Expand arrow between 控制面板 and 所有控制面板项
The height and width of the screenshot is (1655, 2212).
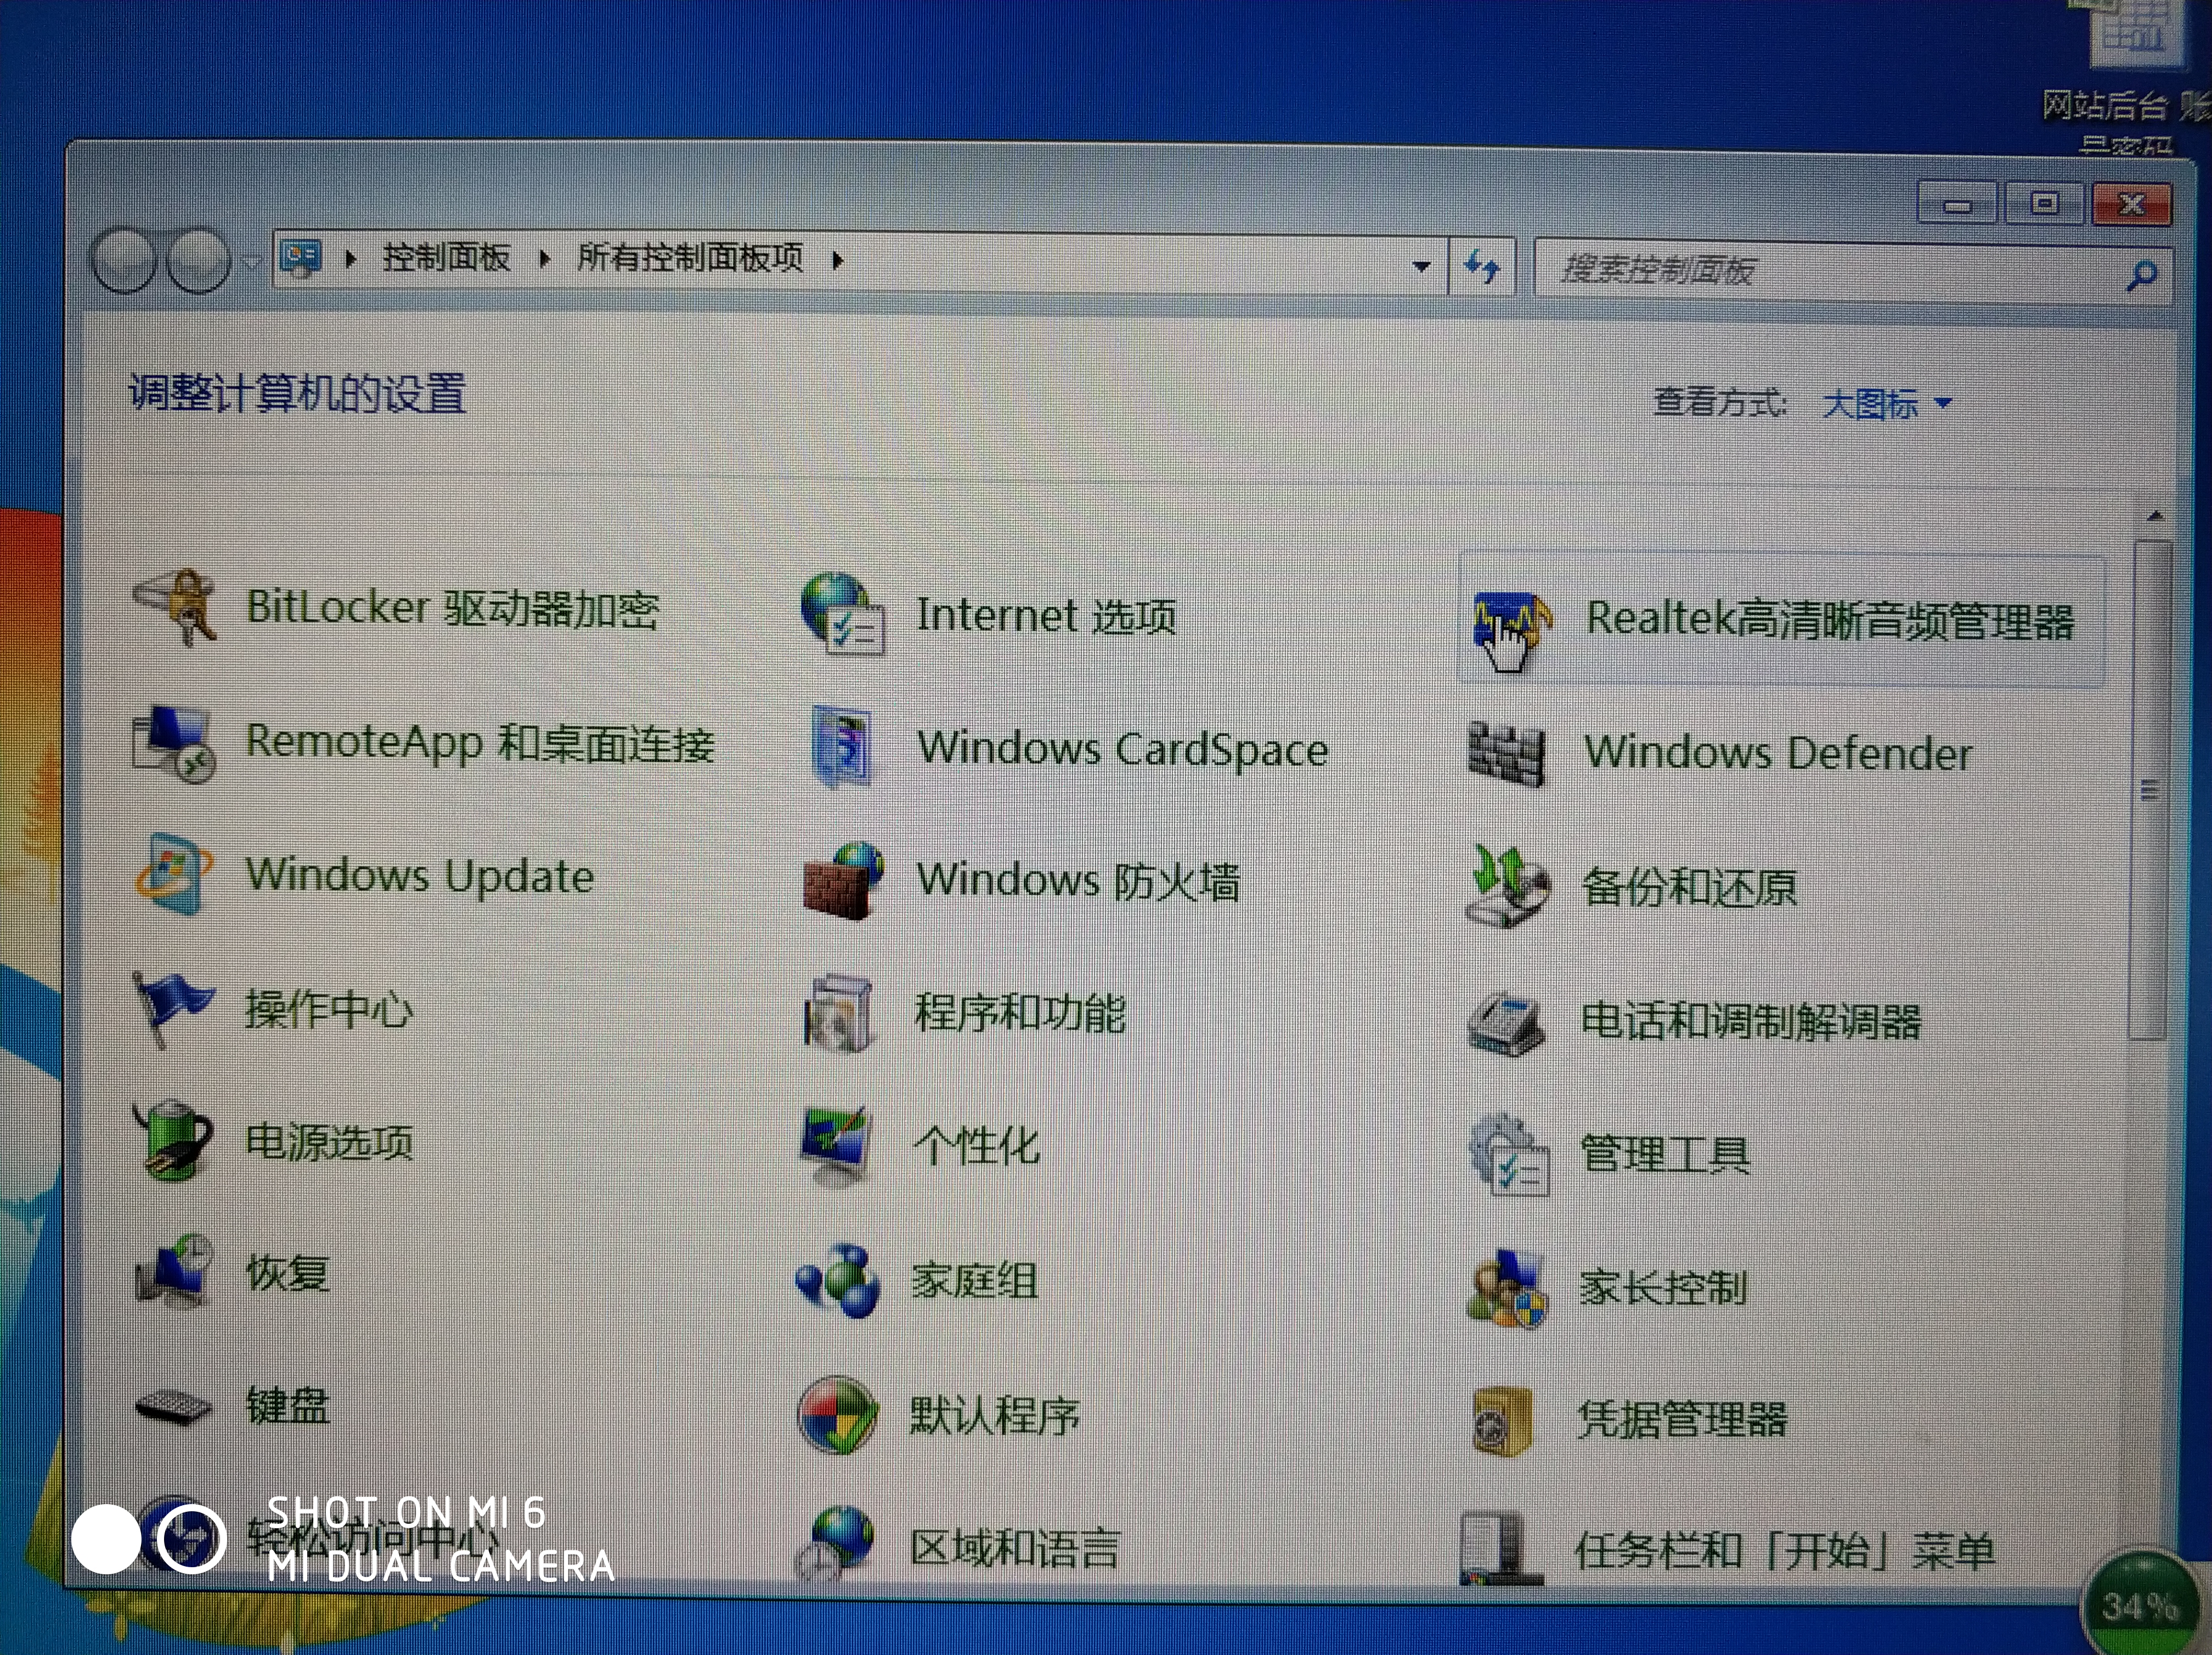544,259
